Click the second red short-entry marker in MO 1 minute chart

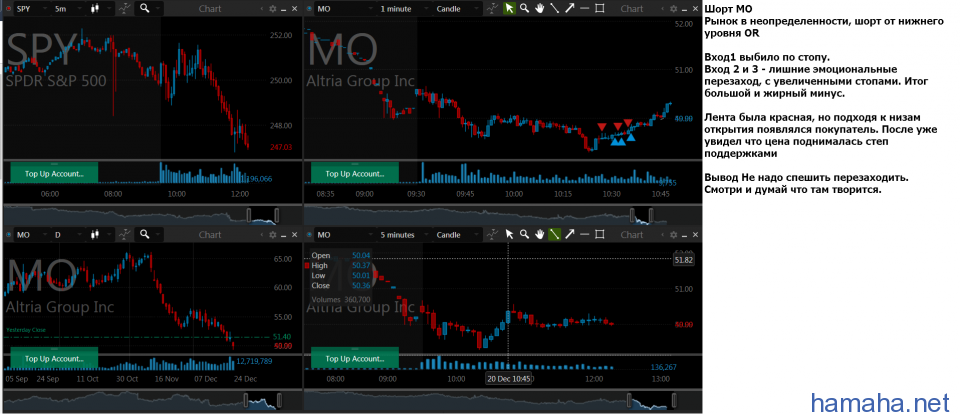coord(618,126)
